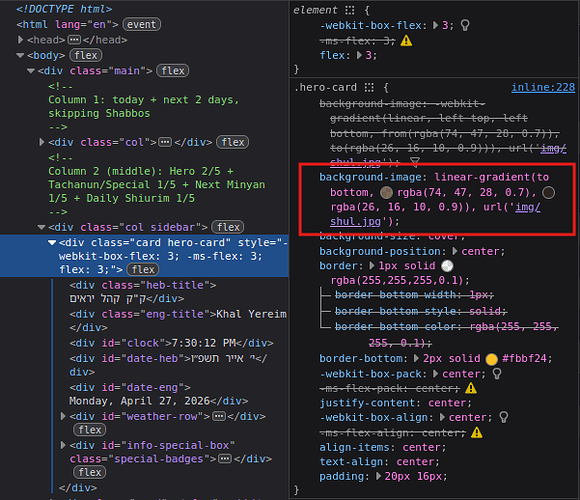Expand -webkit-box-align value arrow
The image size is (580, 500).
442,417
